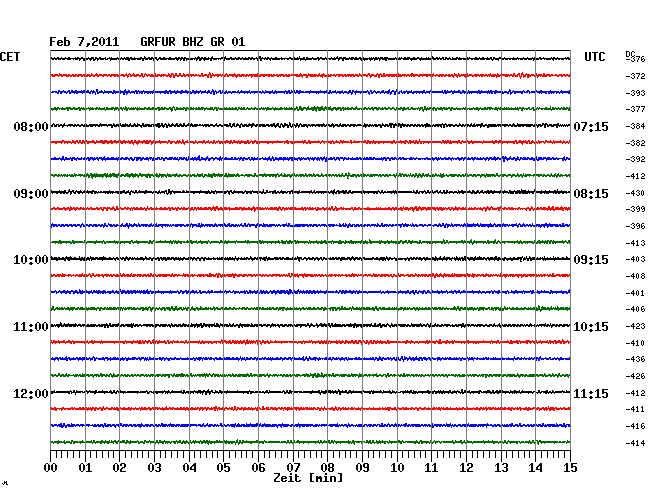Viewport: 650px width, 494px height.
Task: Click the '12:00' CET time label
Action: pos(31,393)
